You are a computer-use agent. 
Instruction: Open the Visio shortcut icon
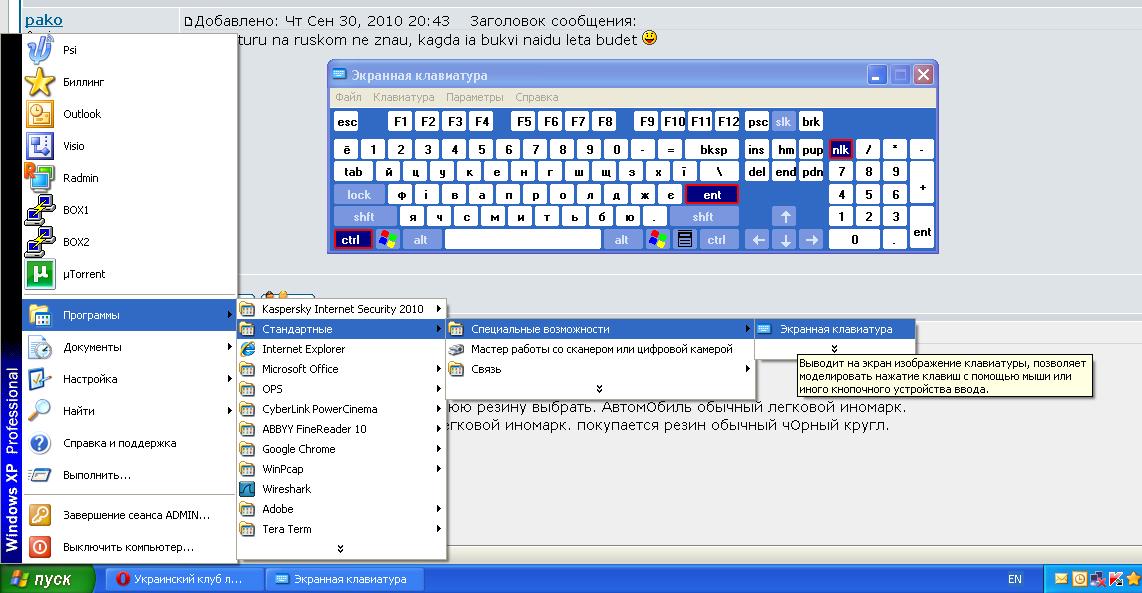pos(40,146)
